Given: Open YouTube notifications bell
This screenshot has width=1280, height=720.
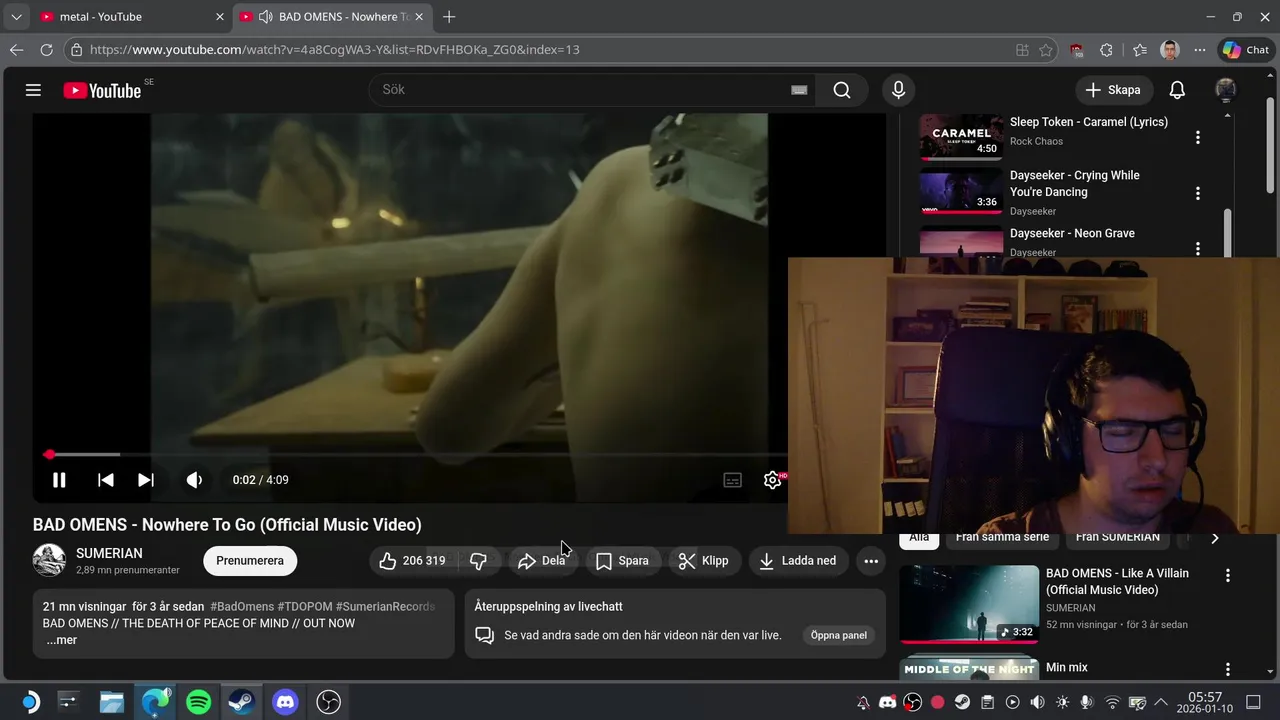Looking at the screenshot, I should click(1177, 90).
